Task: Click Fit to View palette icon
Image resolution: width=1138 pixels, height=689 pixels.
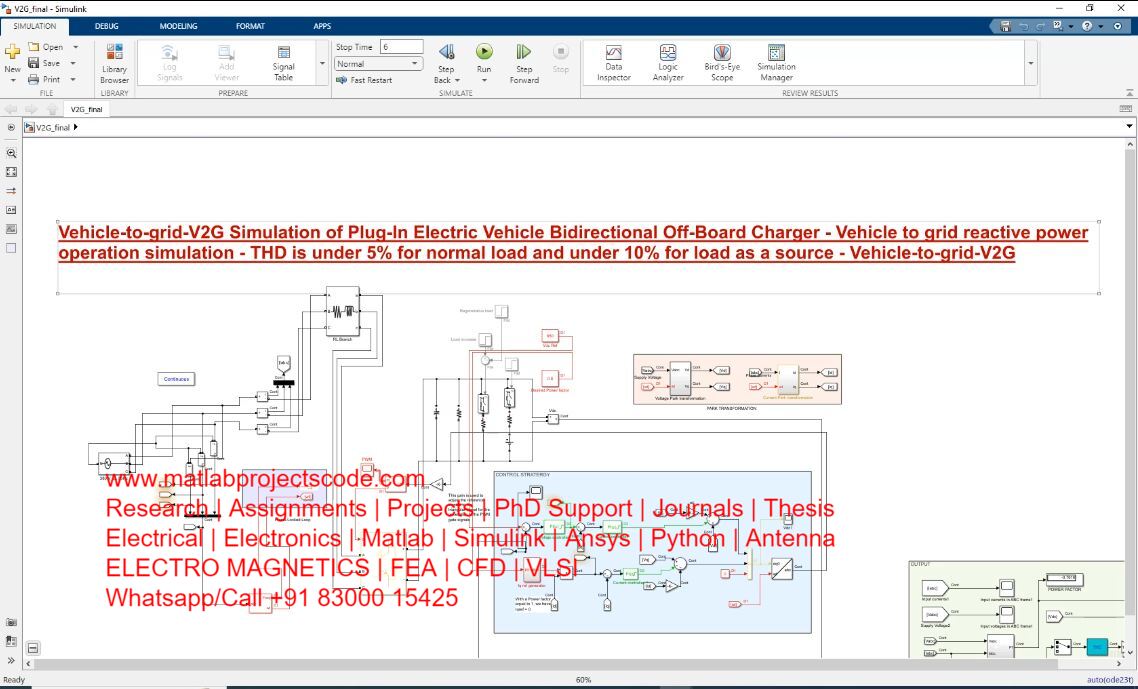Action: (x=11, y=172)
